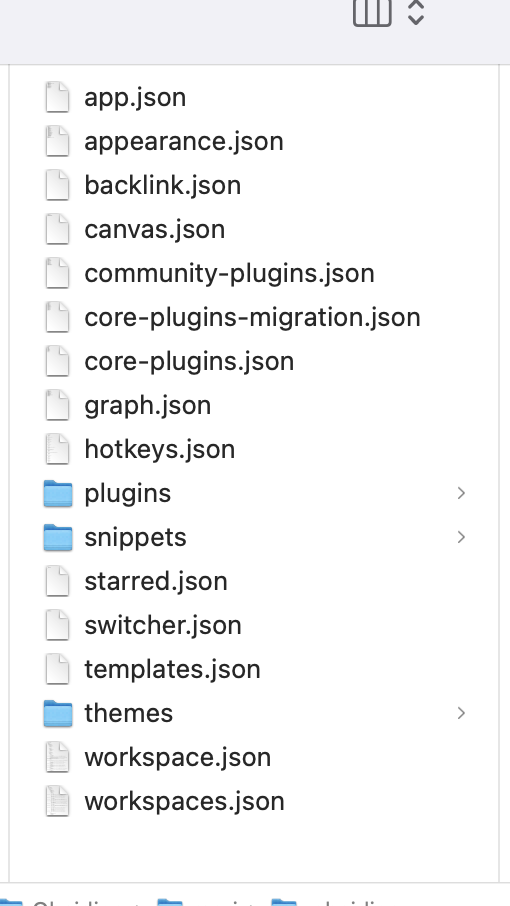The image size is (510, 906).
Task: Select the graph.json file
Action: click(x=254, y=405)
